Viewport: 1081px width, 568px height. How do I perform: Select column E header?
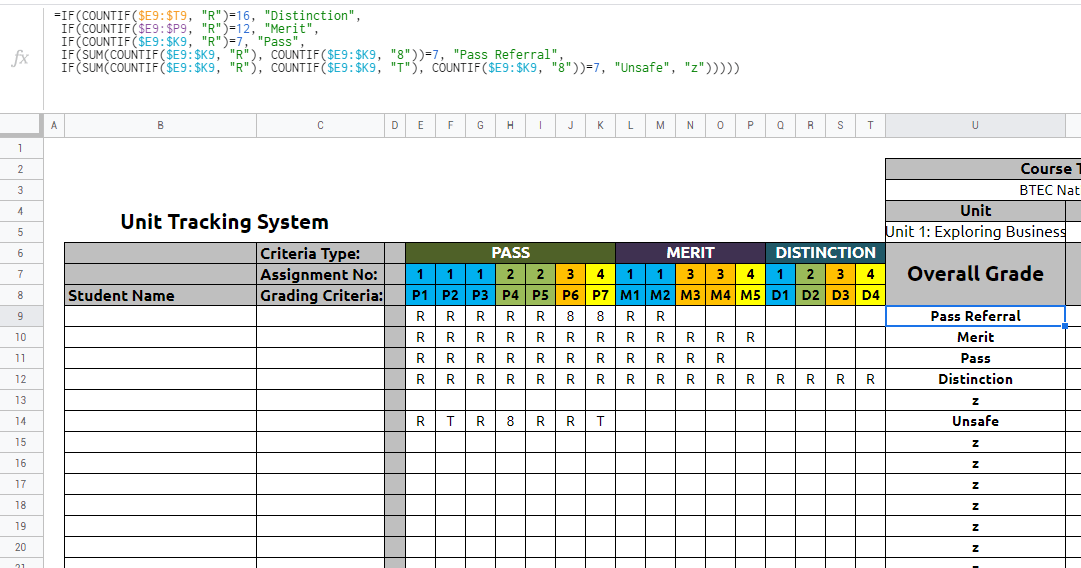[x=420, y=125]
